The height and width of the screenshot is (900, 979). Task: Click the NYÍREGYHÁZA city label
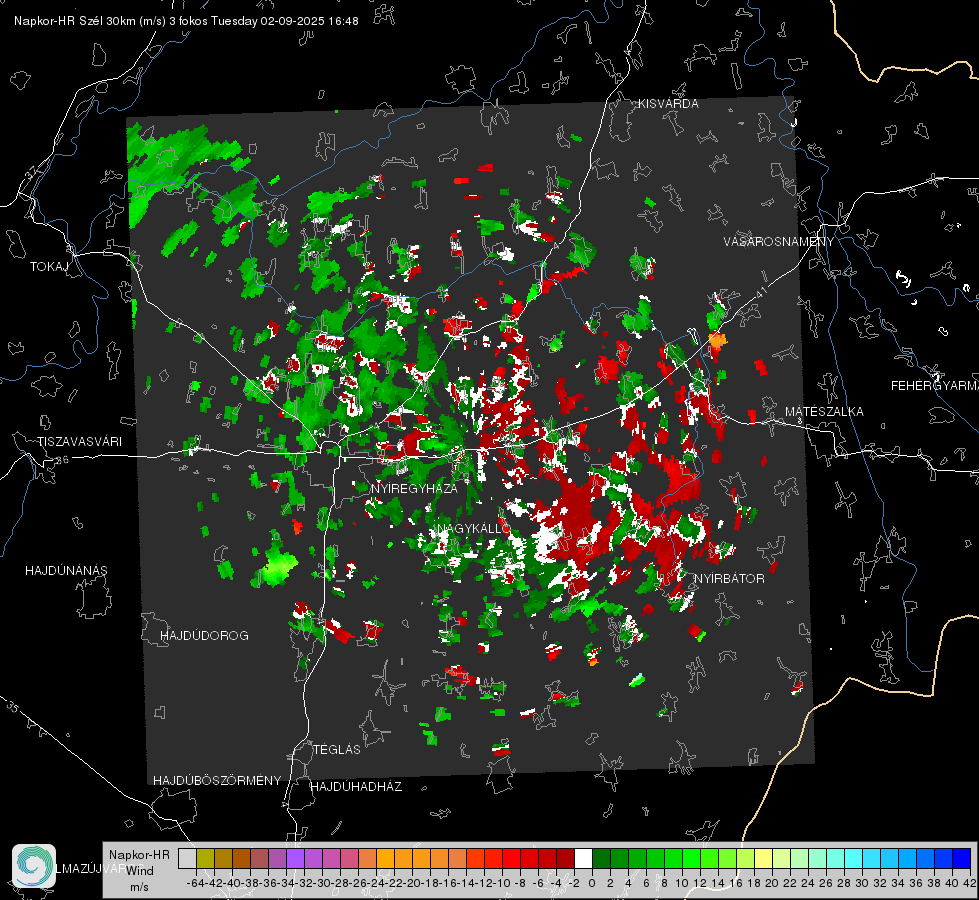tap(414, 489)
